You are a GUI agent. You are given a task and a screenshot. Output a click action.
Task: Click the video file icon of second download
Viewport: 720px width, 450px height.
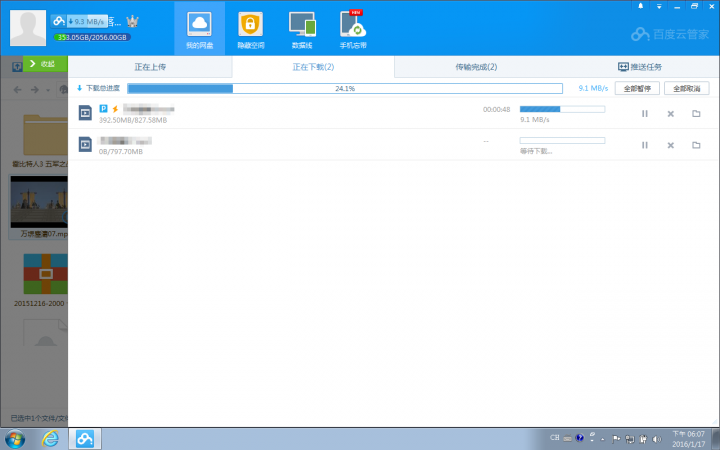click(x=85, y=145)
